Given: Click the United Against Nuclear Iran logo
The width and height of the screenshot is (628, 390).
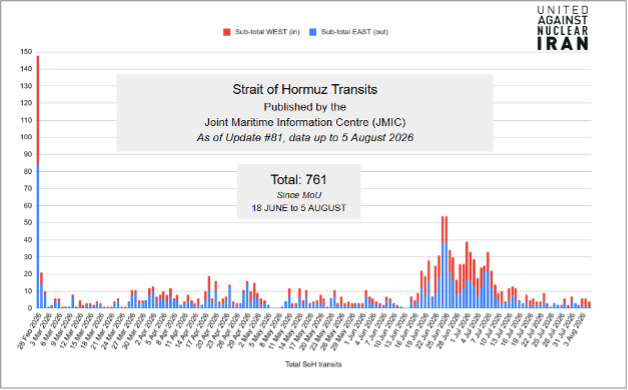Looking at the screenshot, I should 563,28.
